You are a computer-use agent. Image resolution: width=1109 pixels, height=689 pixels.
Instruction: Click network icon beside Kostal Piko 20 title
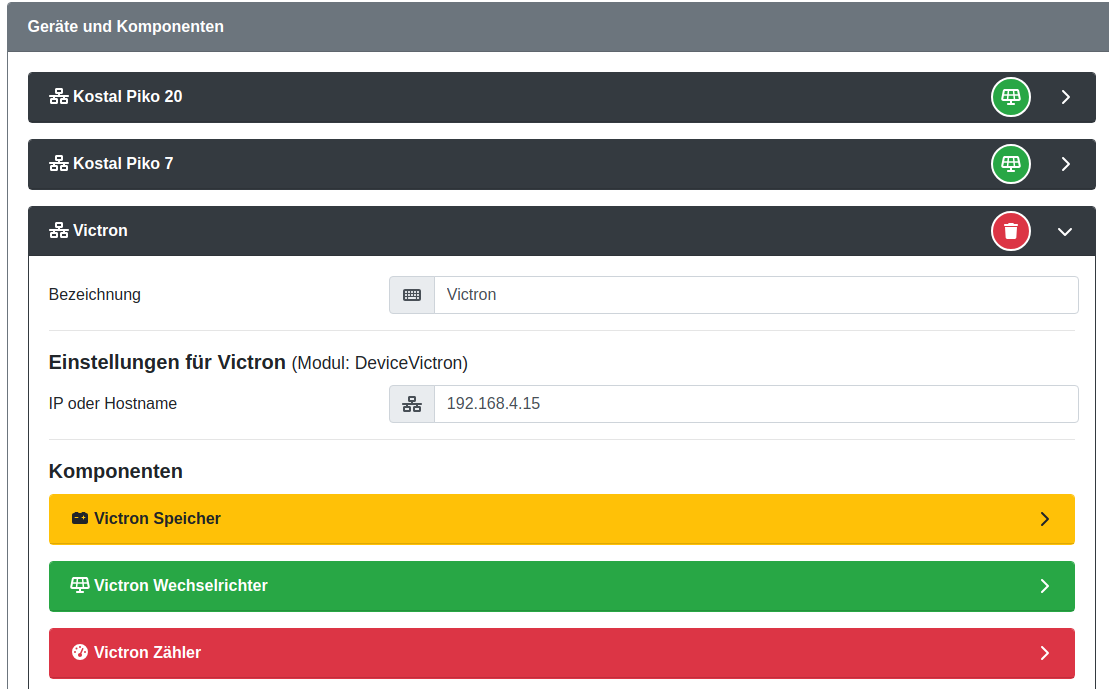coord(59,96)
